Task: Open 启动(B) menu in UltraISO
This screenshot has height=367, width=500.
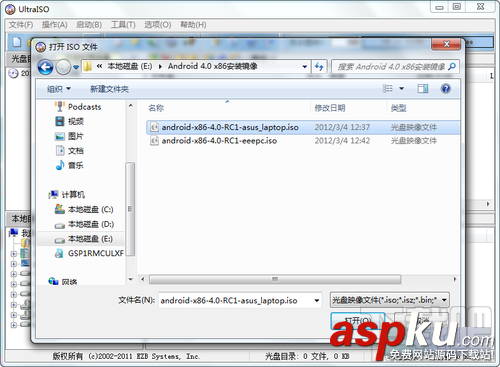Action: pyautogui.click(x=89, y=25)
